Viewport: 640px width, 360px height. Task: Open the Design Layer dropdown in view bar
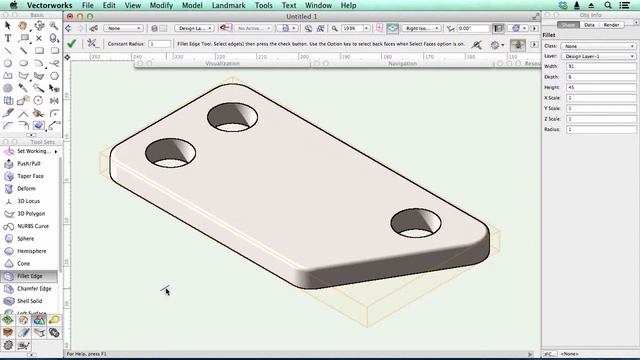click(194, 28)
